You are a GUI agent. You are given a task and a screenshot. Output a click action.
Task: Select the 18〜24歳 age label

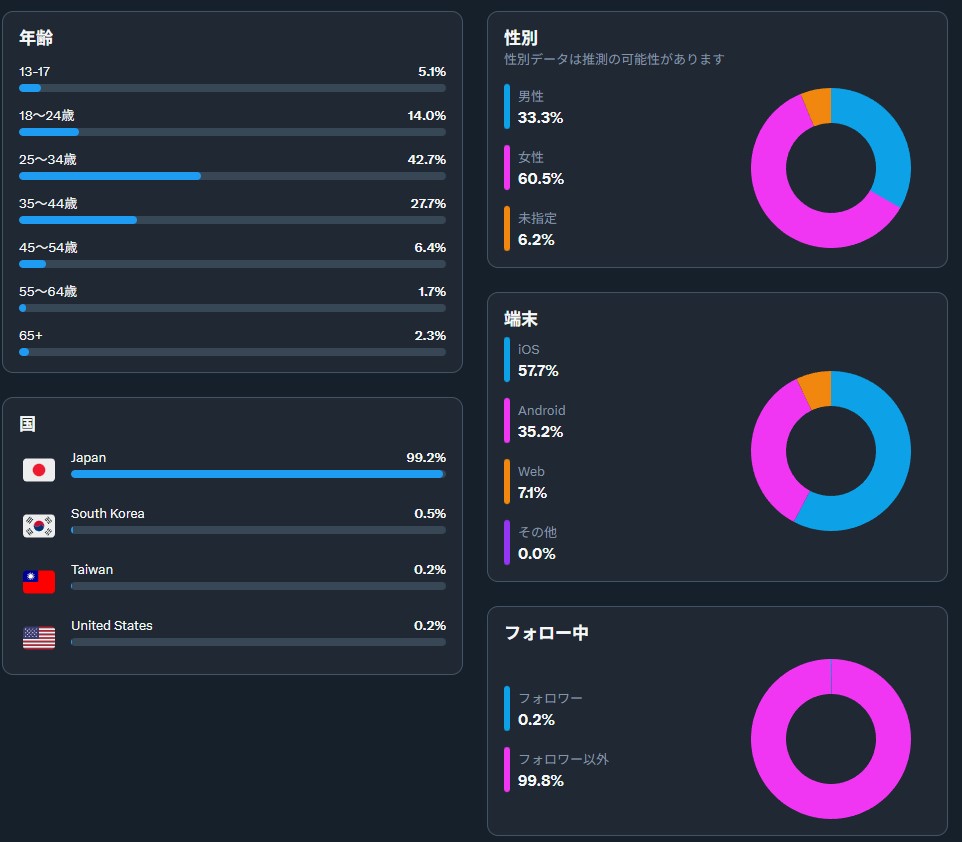[x=47, y=116]
